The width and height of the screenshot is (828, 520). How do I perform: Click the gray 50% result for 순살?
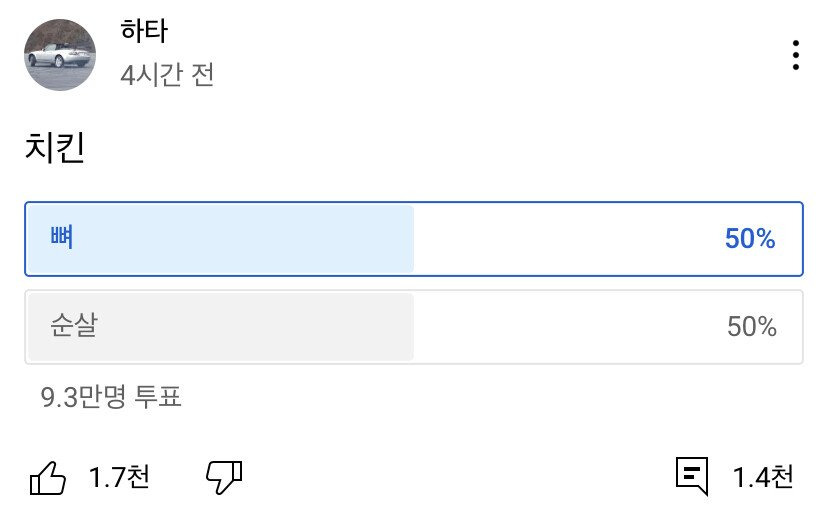pyautogui.click(x=752, y=327)
